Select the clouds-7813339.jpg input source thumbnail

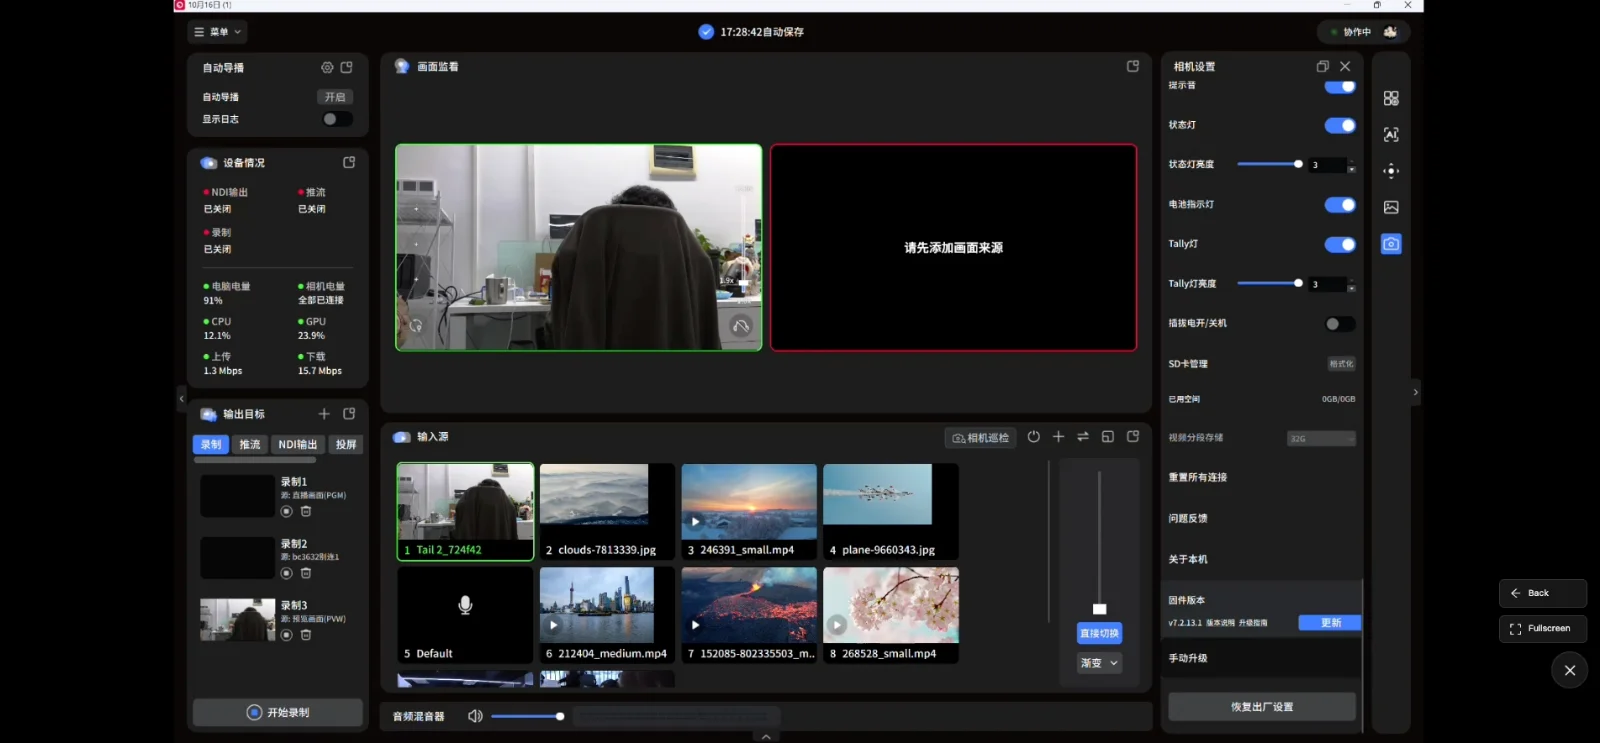pyautogui.click(x=607, y=511)
